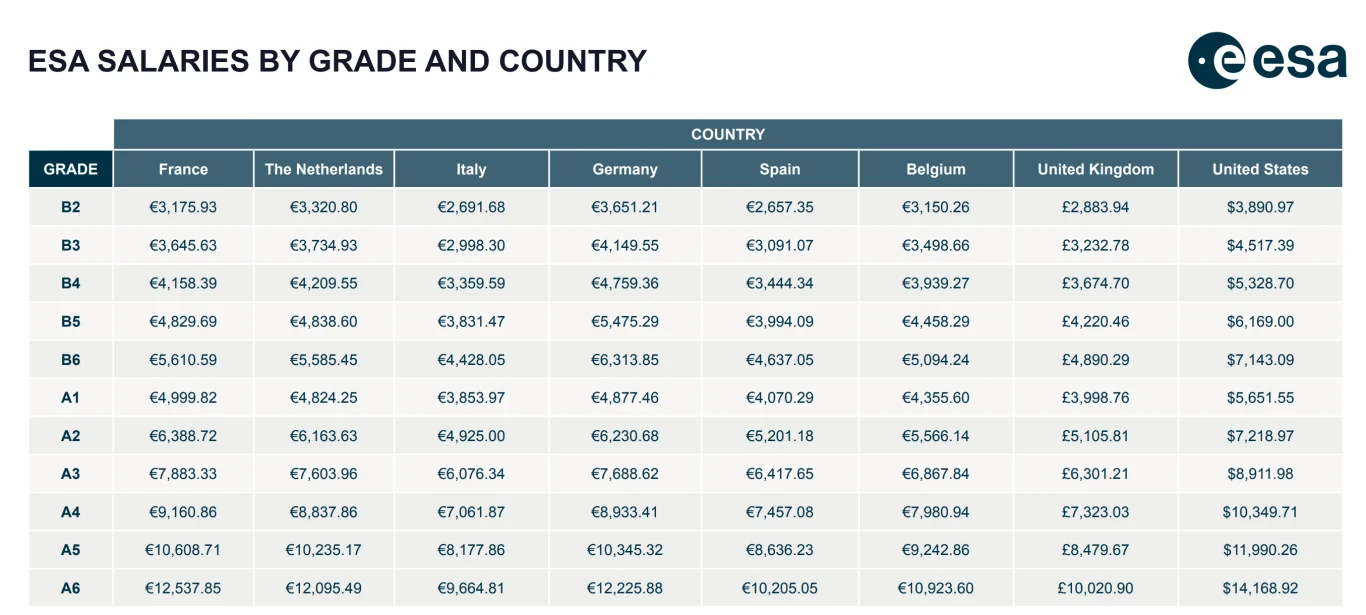Click Germany A3 salary €7,688.62
This screenshot has width=1366, height=615.
pos(625,474)
